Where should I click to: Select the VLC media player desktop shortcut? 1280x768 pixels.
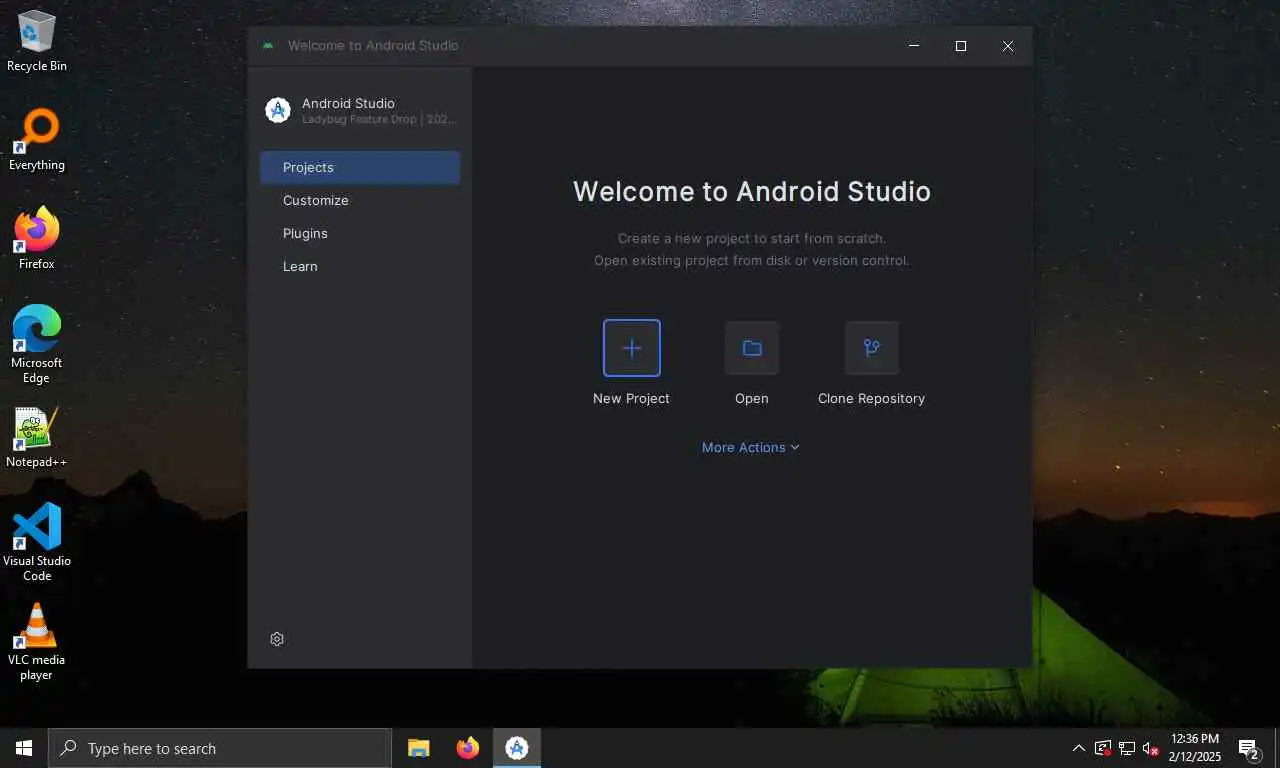(37, 641)
